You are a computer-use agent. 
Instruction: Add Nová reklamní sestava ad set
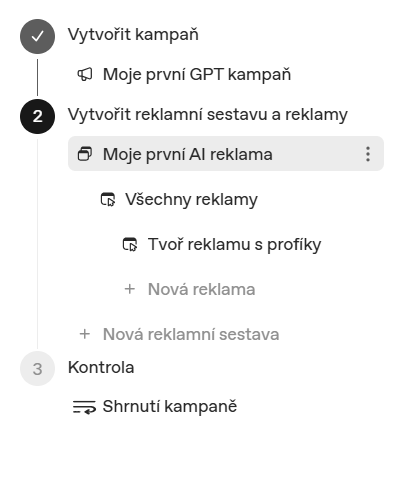coord(191,334)
